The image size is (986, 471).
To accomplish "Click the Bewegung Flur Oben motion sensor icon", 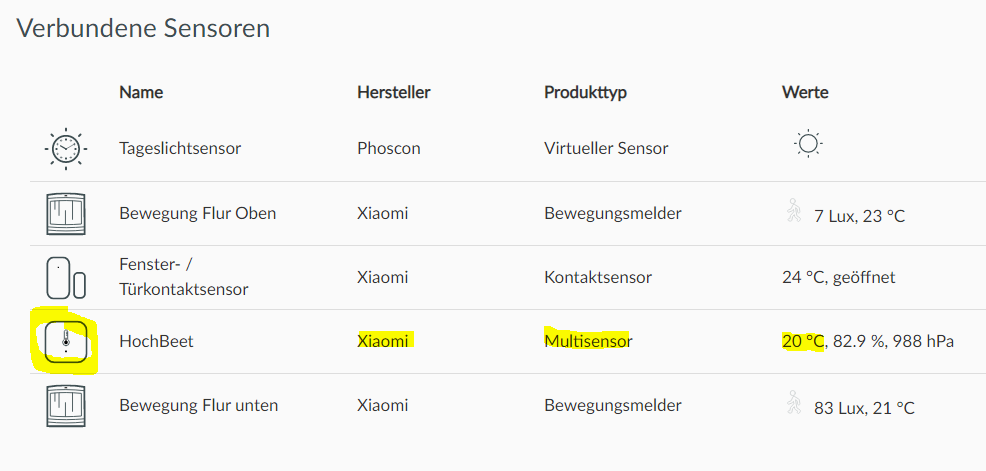I will tap(66, 213).
